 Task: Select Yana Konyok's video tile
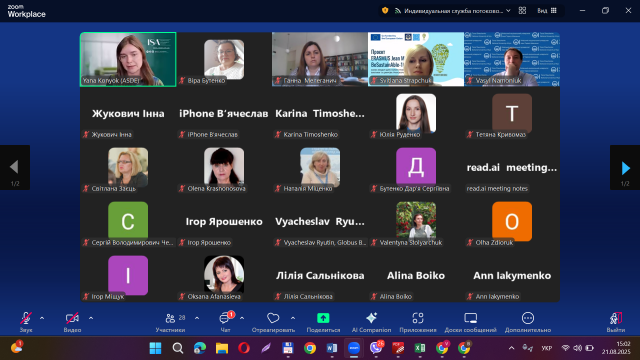128,59
